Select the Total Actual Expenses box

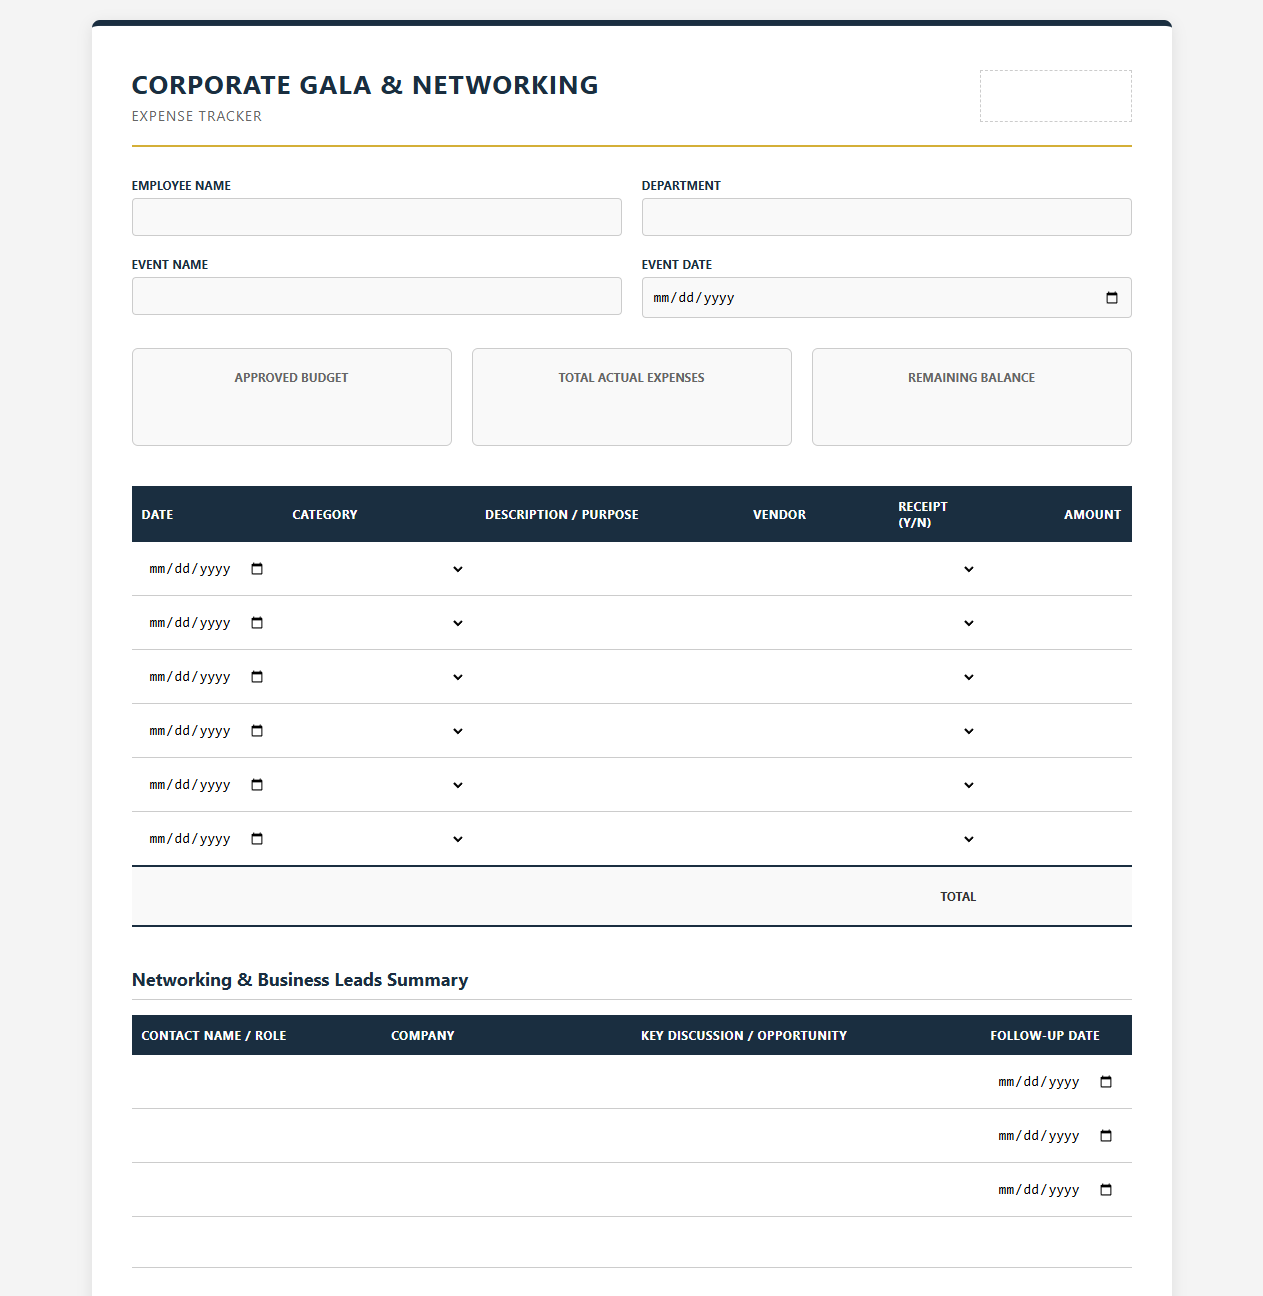pos(632,397)
